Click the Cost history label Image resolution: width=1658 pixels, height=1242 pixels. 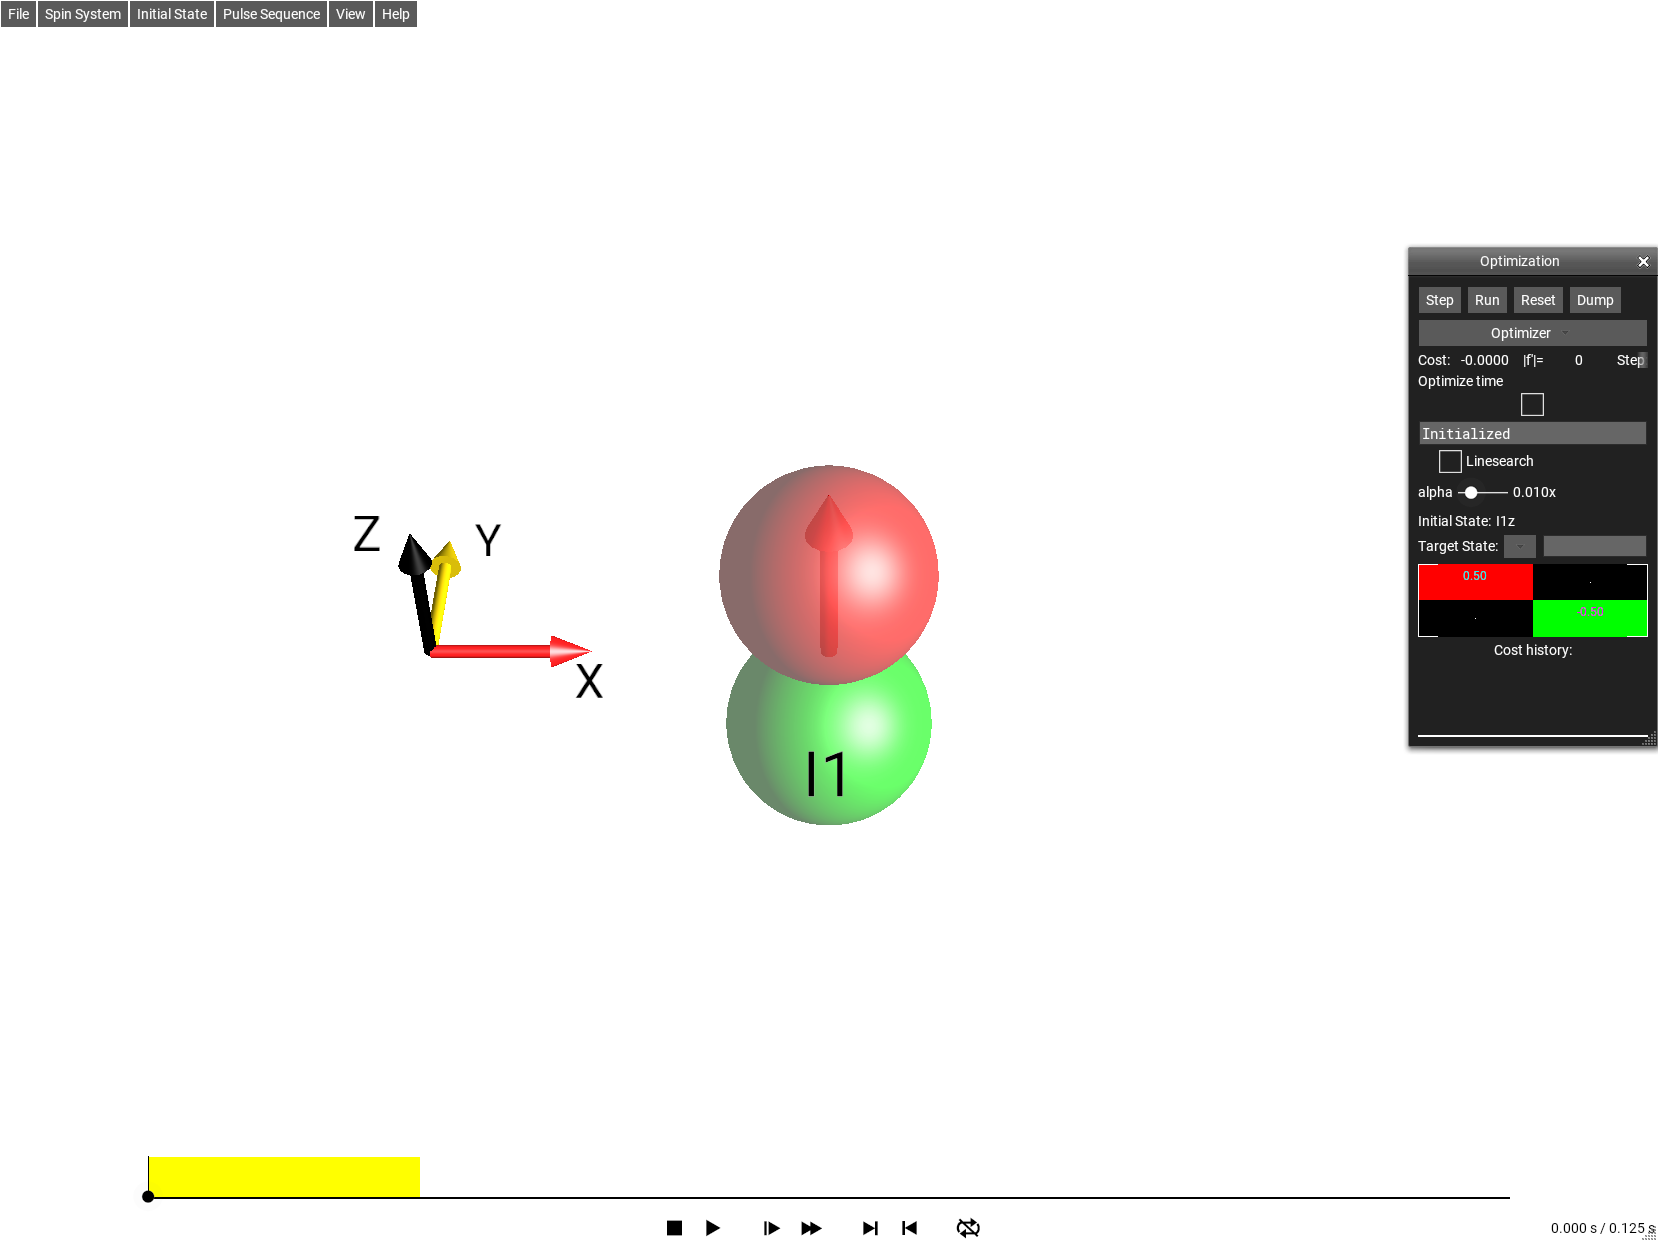point(1533,650)
